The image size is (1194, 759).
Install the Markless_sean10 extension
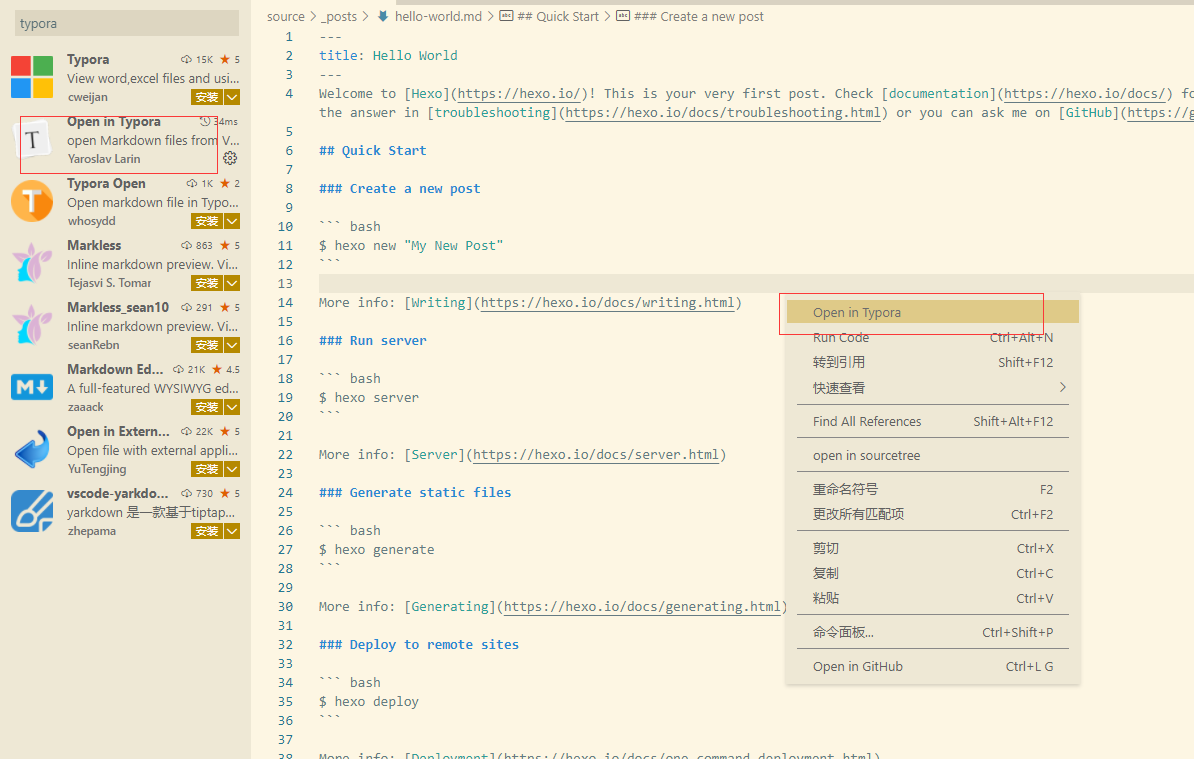207,346
